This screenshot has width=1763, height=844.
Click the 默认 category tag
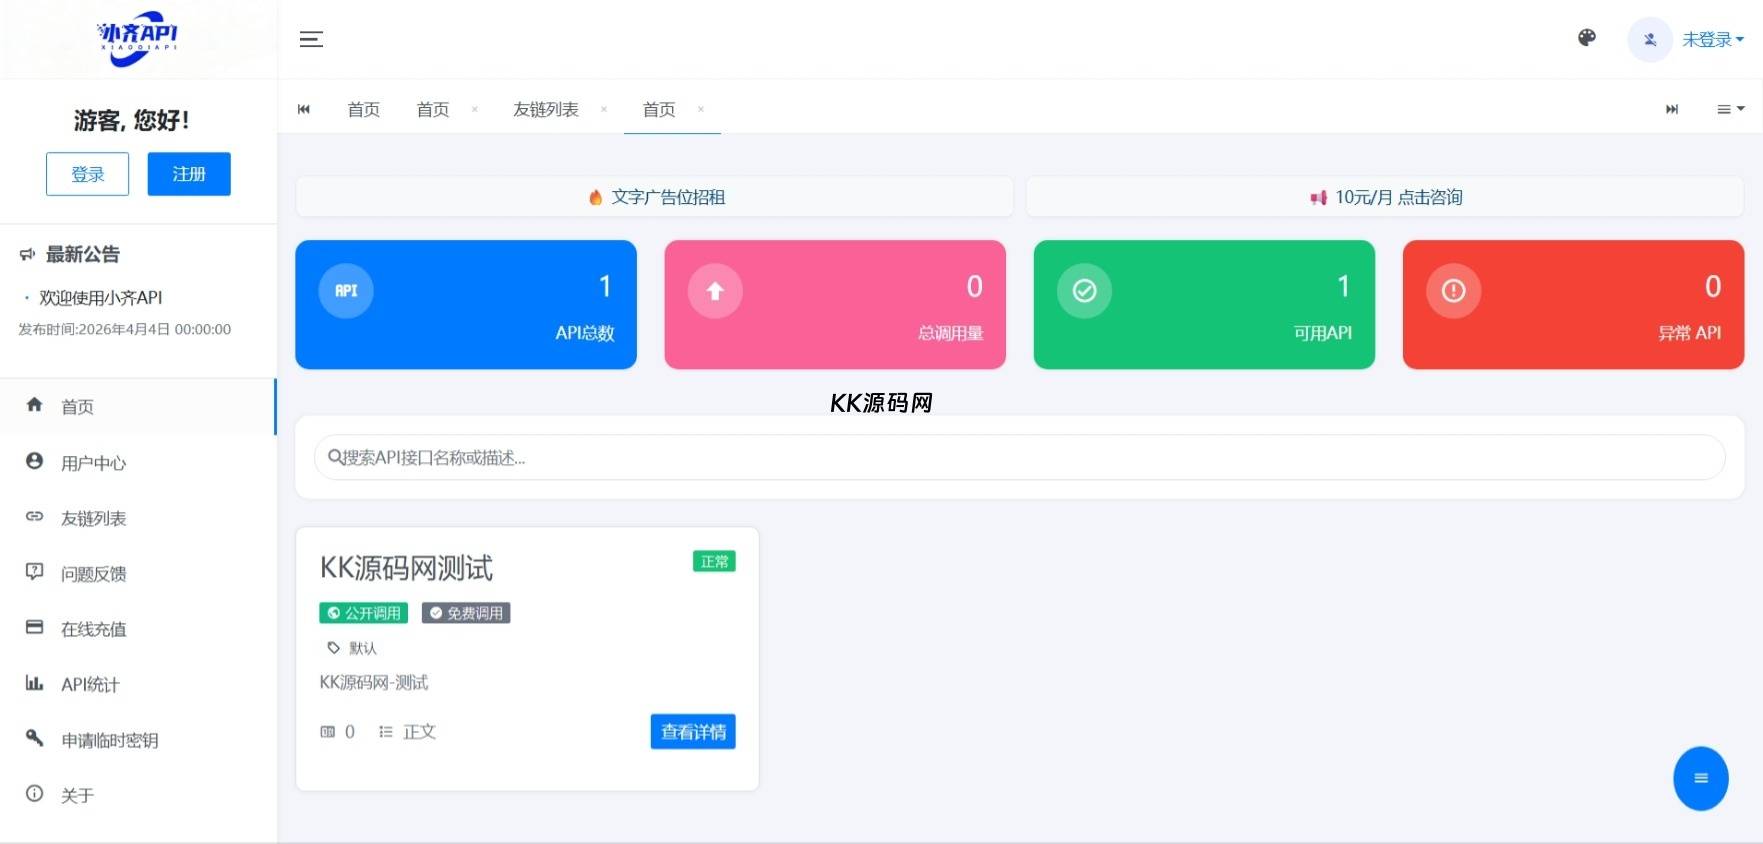(x=352, y=648)
